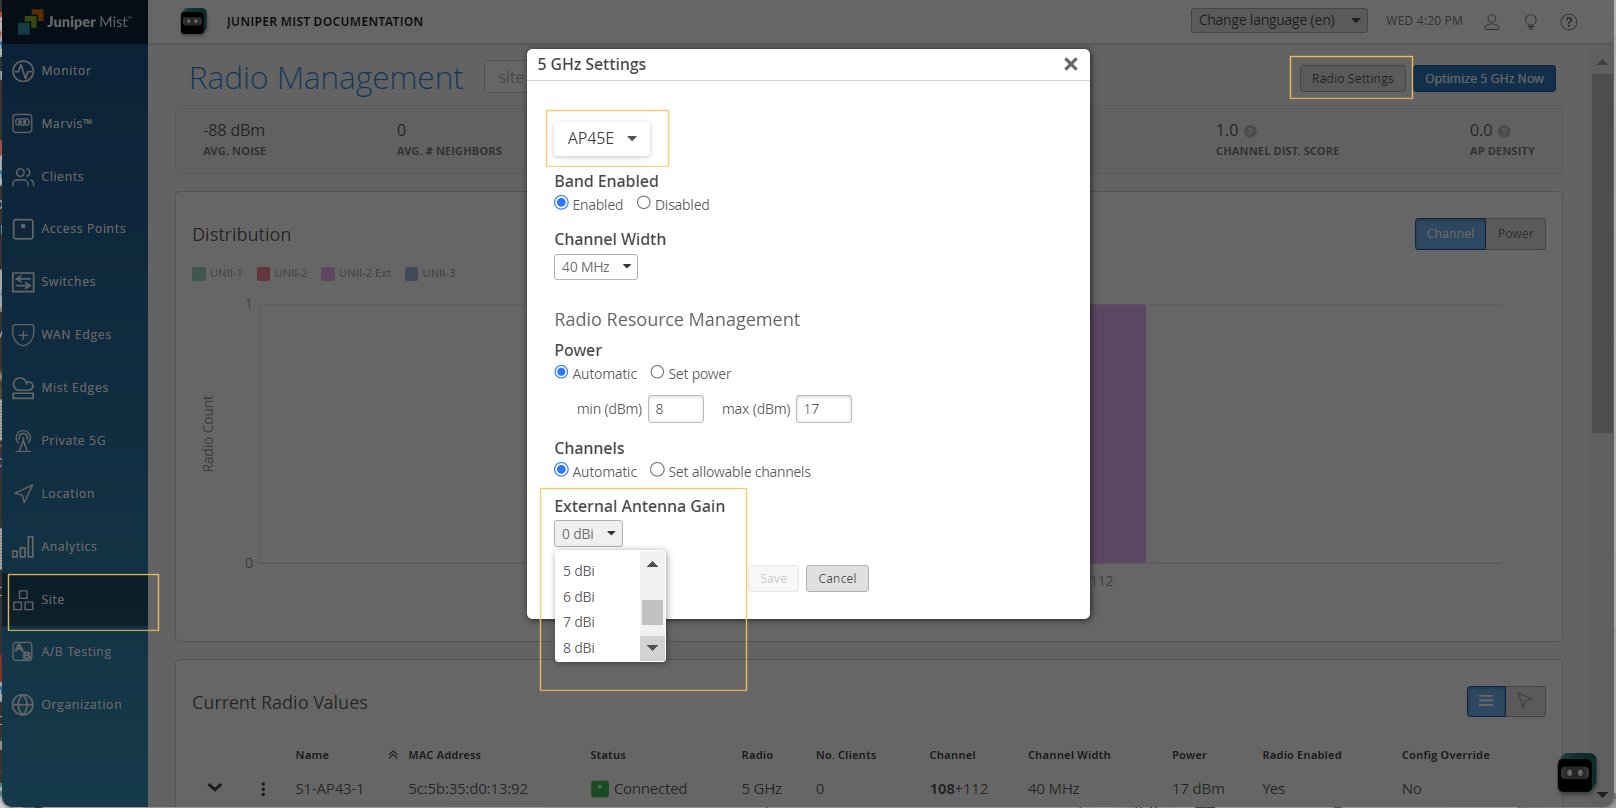Choose 7 dBi from antenna gain list
Viewport: 1616px width, 808px height.
point(579,622)
